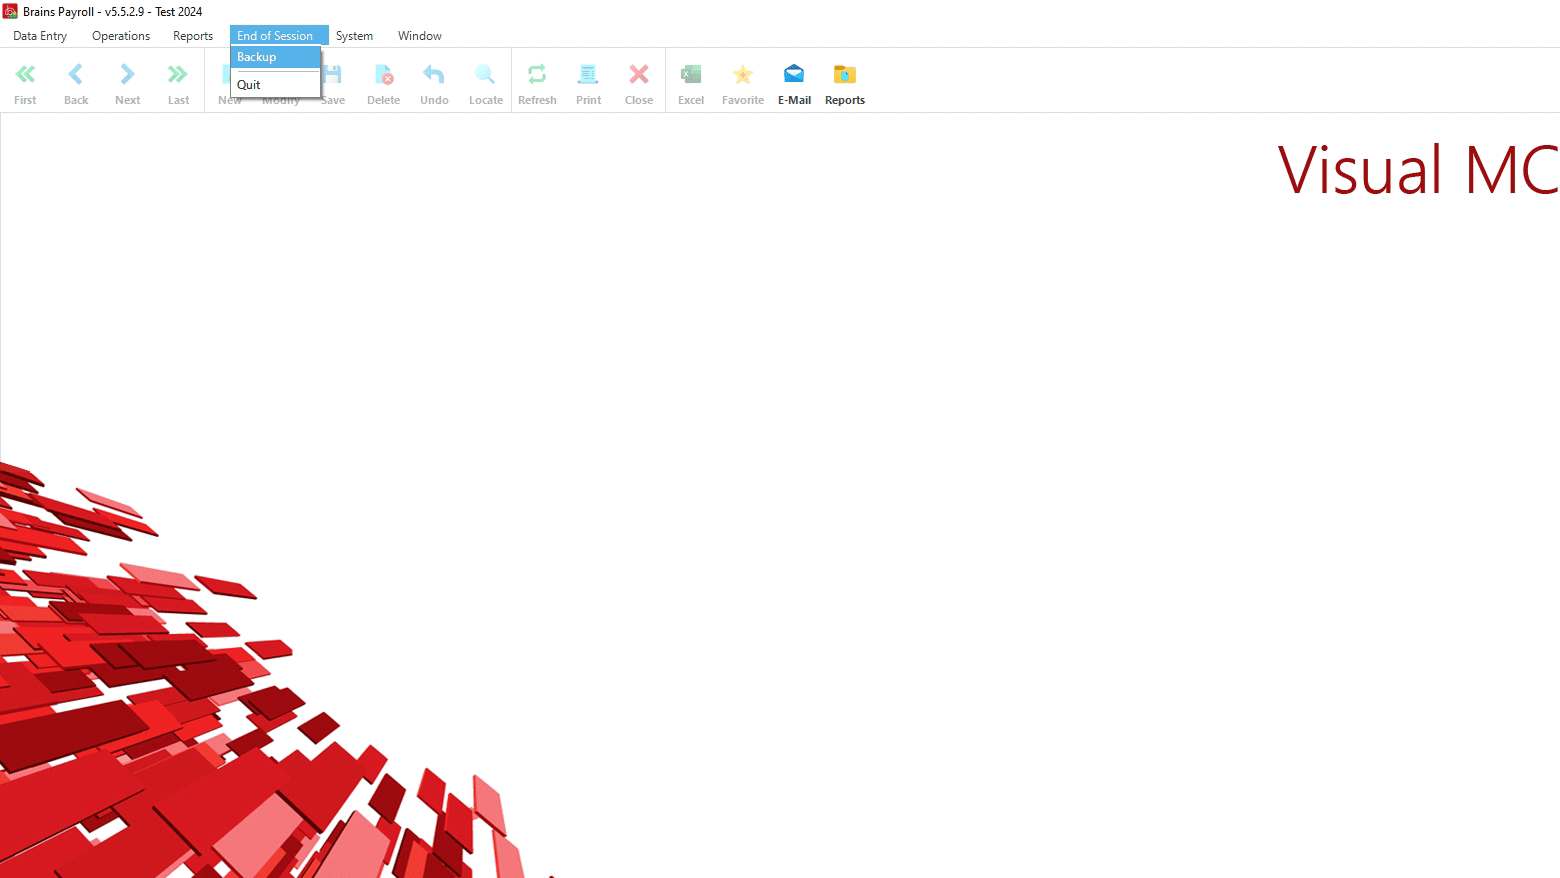Export with the Excel icon

[691, 74]
